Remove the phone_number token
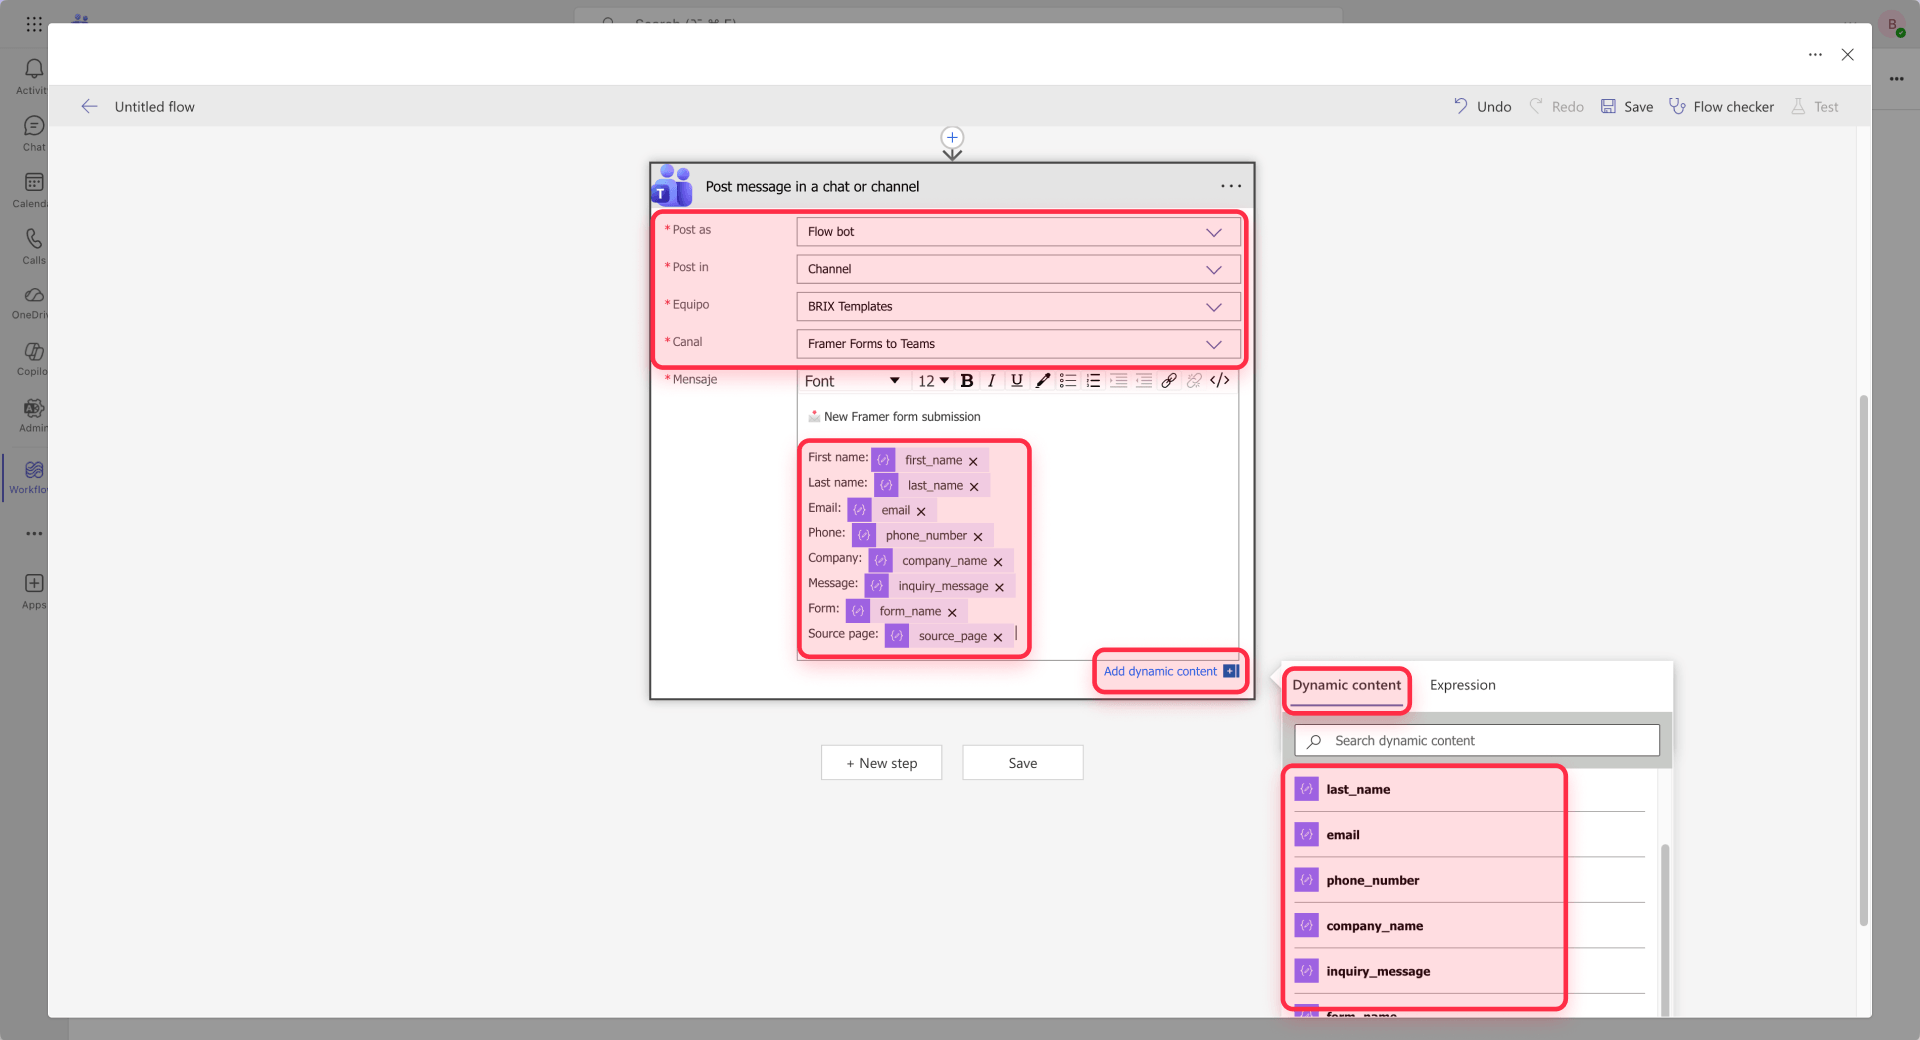1920x1040 pixels. (x=978, y=537)
